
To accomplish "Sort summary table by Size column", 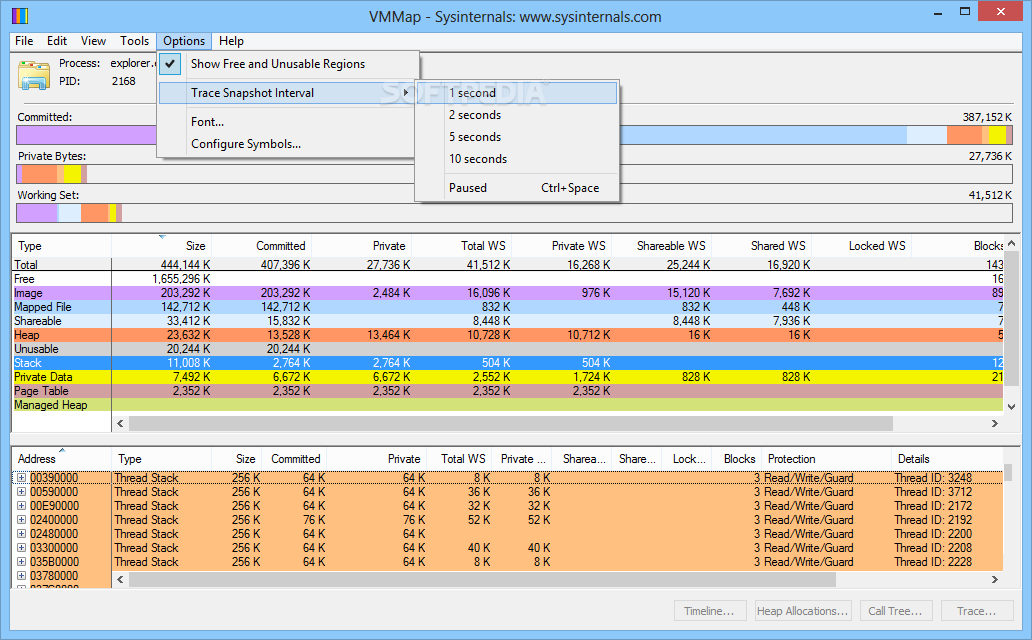I will [x=161, y=246].
